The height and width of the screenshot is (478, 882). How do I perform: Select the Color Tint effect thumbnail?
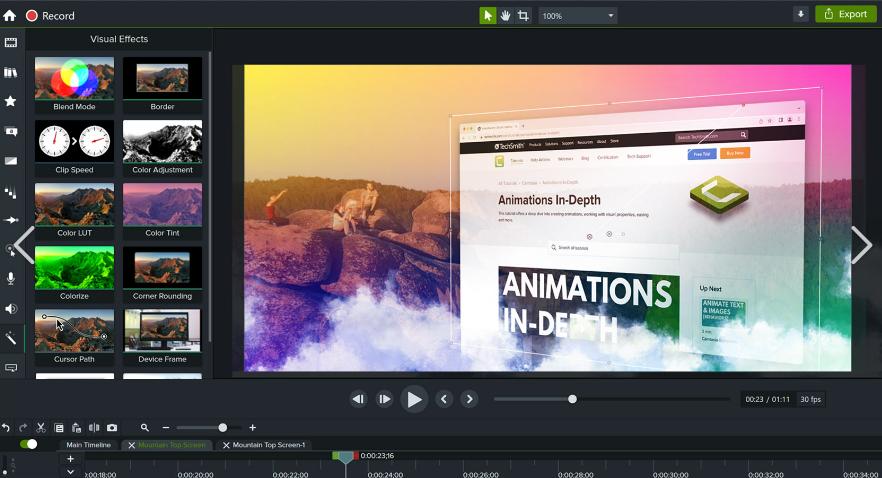162,205
